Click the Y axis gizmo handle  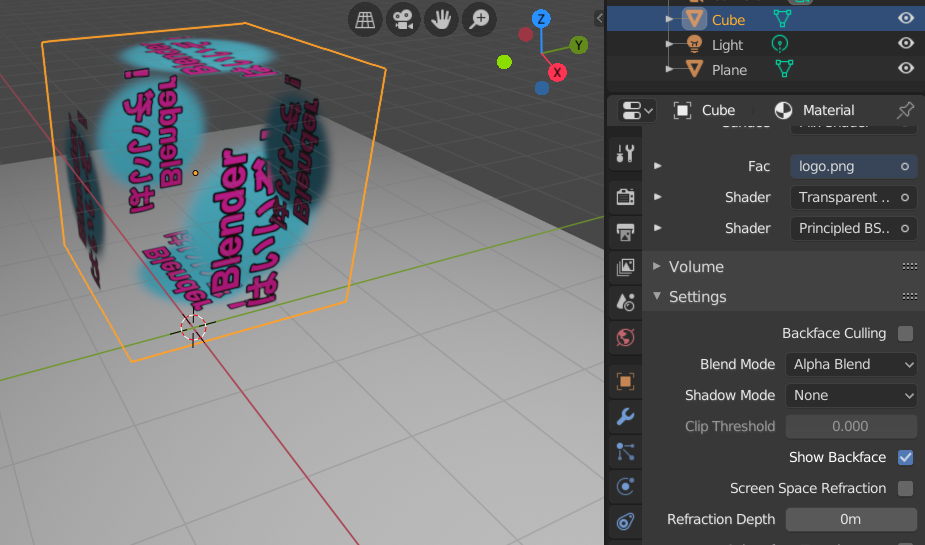click(x=579, y=45)
